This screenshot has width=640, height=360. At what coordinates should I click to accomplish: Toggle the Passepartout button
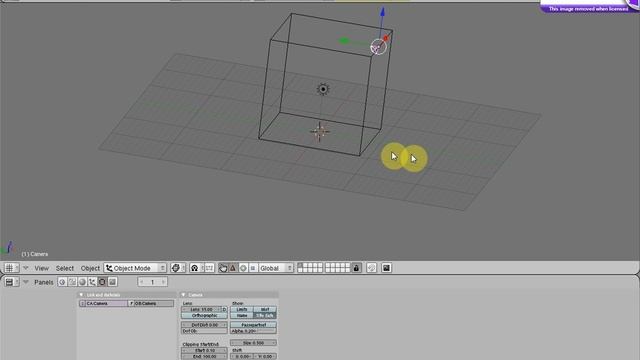253,325
